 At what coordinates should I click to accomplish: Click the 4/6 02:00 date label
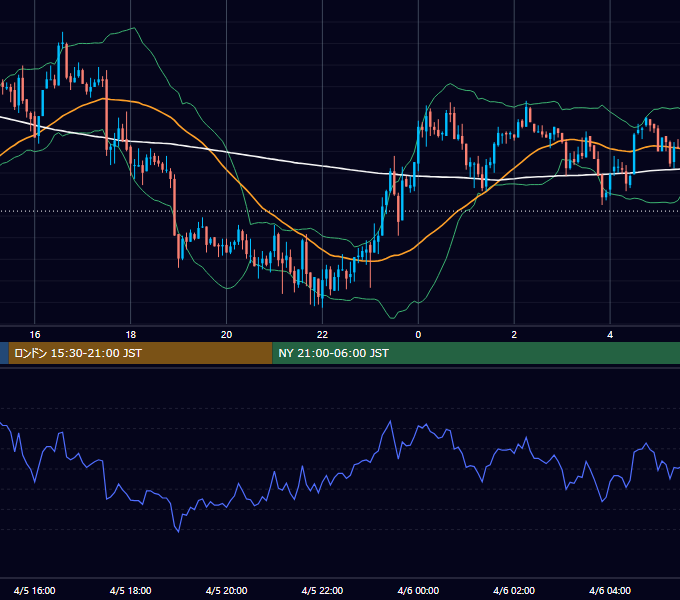(514, 590)
